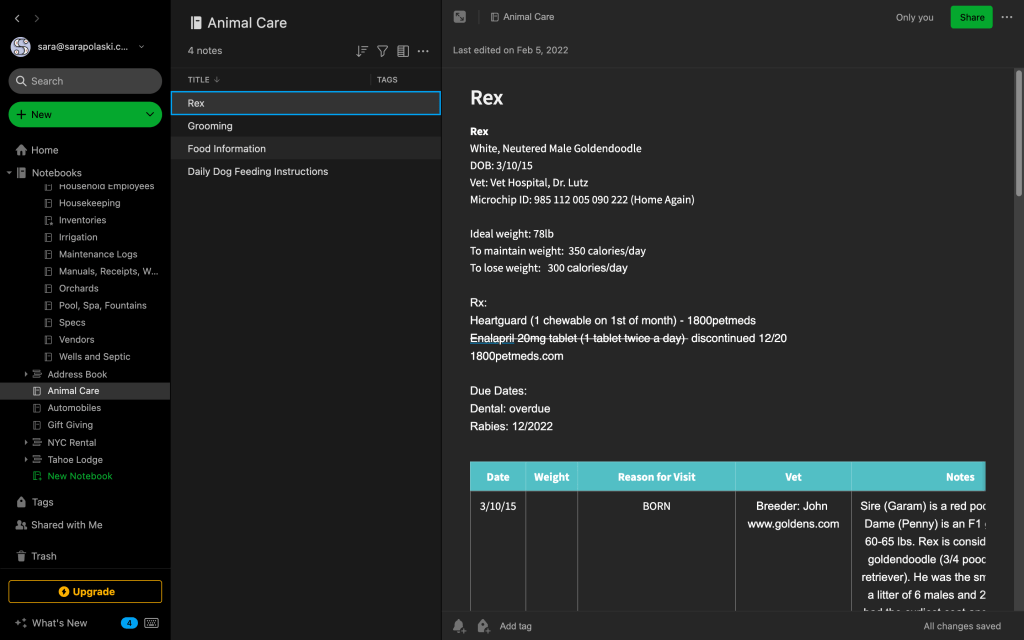Click the sort notes icon
The width and height of the screenshot is (1024, 640).
coord(362,51)
